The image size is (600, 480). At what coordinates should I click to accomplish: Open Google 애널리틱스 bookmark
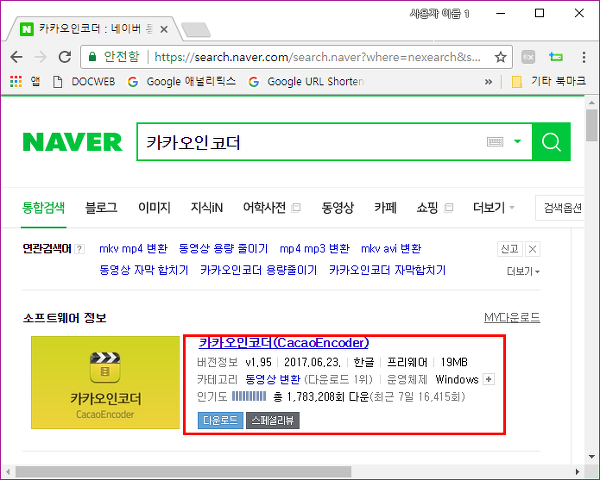coord(182,82)
